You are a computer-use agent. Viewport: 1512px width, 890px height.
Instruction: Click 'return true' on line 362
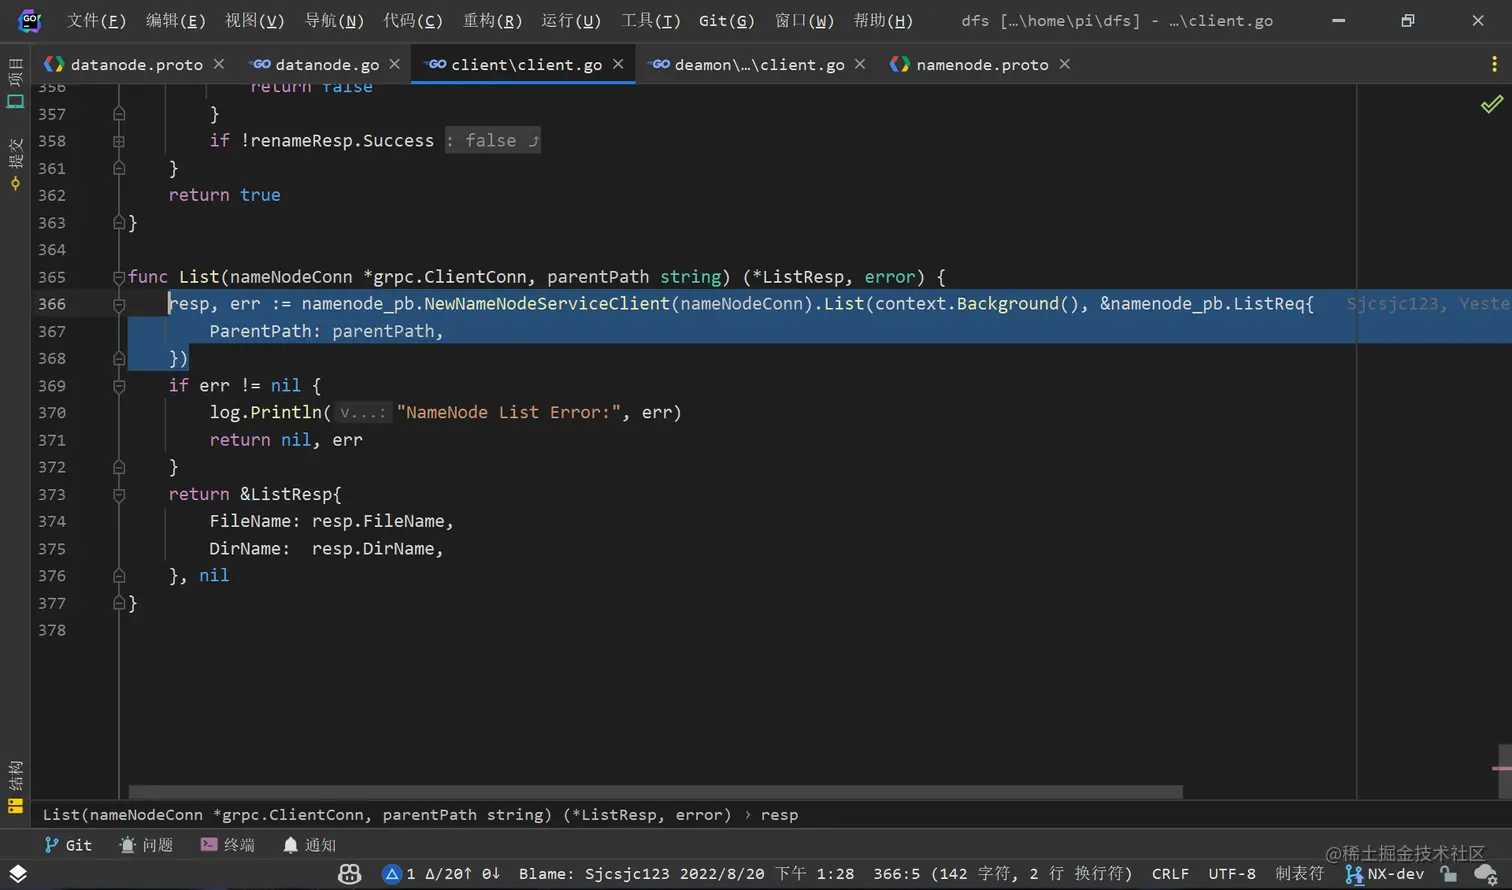(224, 195)
